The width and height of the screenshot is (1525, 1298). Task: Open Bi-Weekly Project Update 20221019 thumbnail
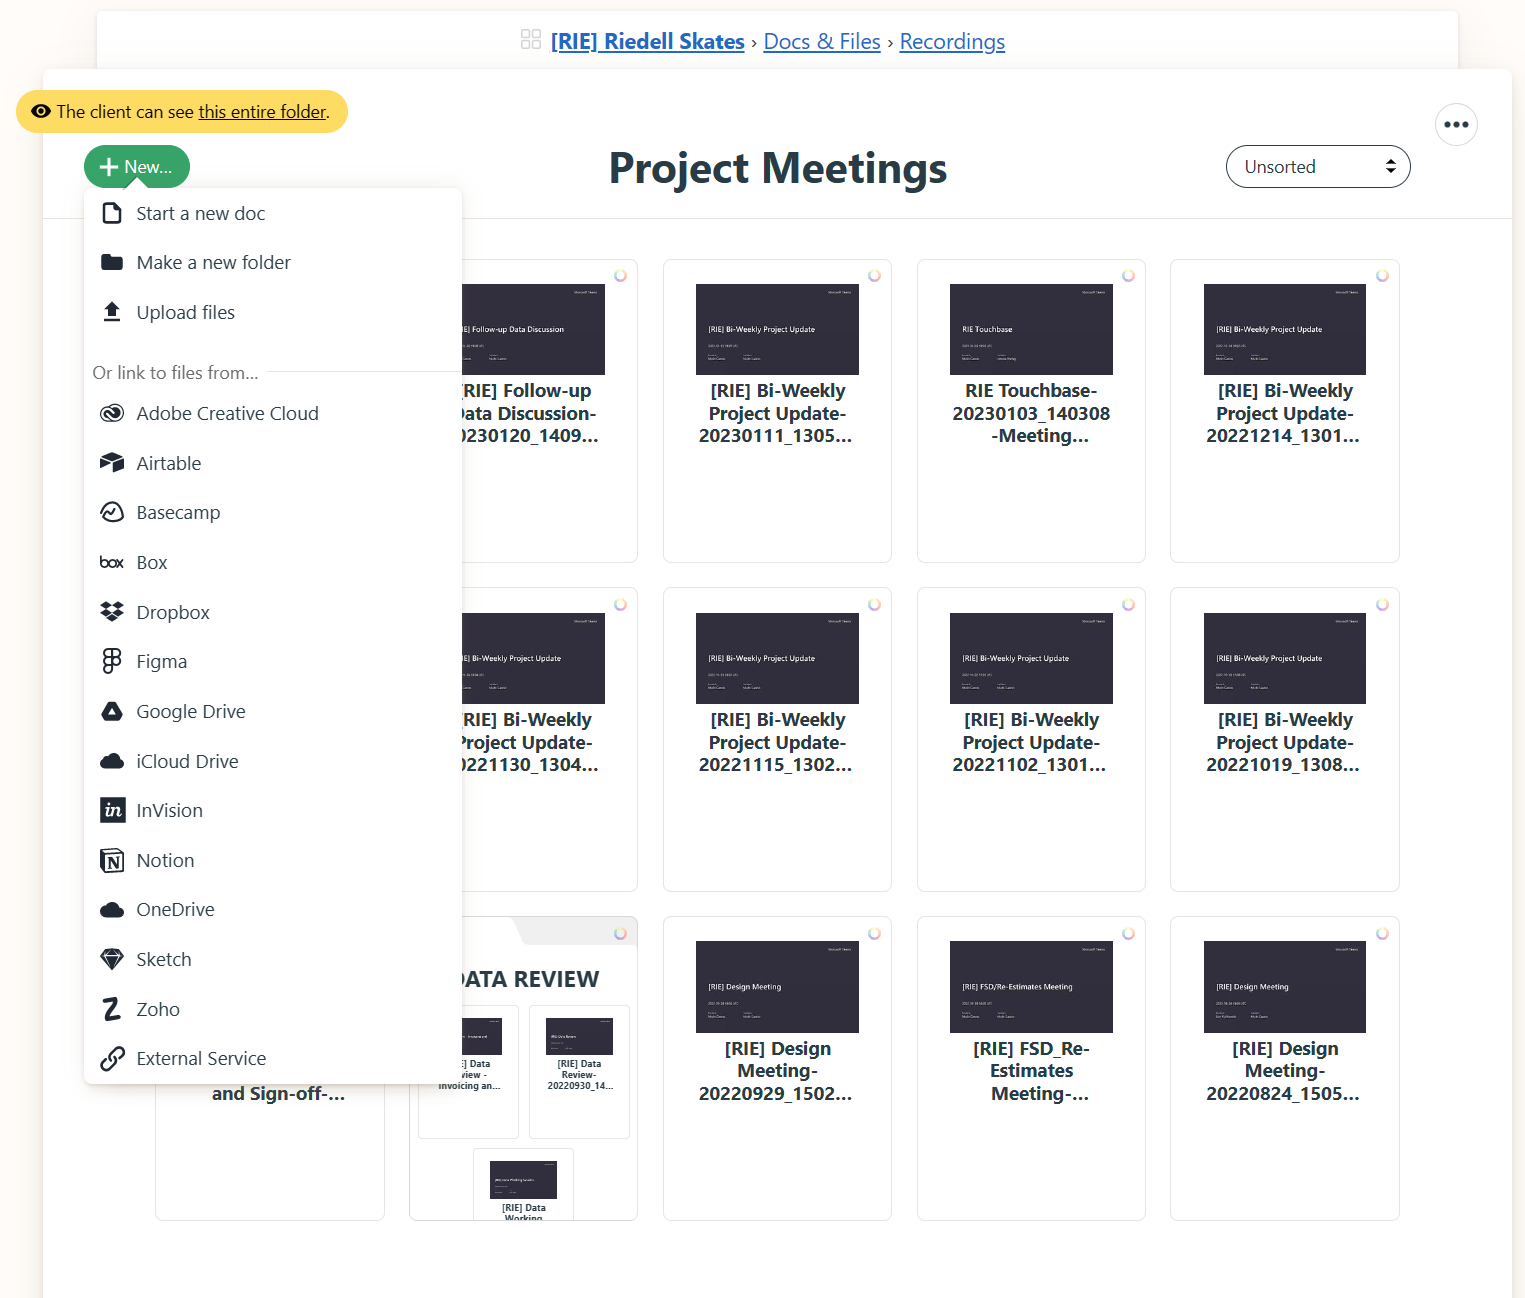click(1285, 658)
